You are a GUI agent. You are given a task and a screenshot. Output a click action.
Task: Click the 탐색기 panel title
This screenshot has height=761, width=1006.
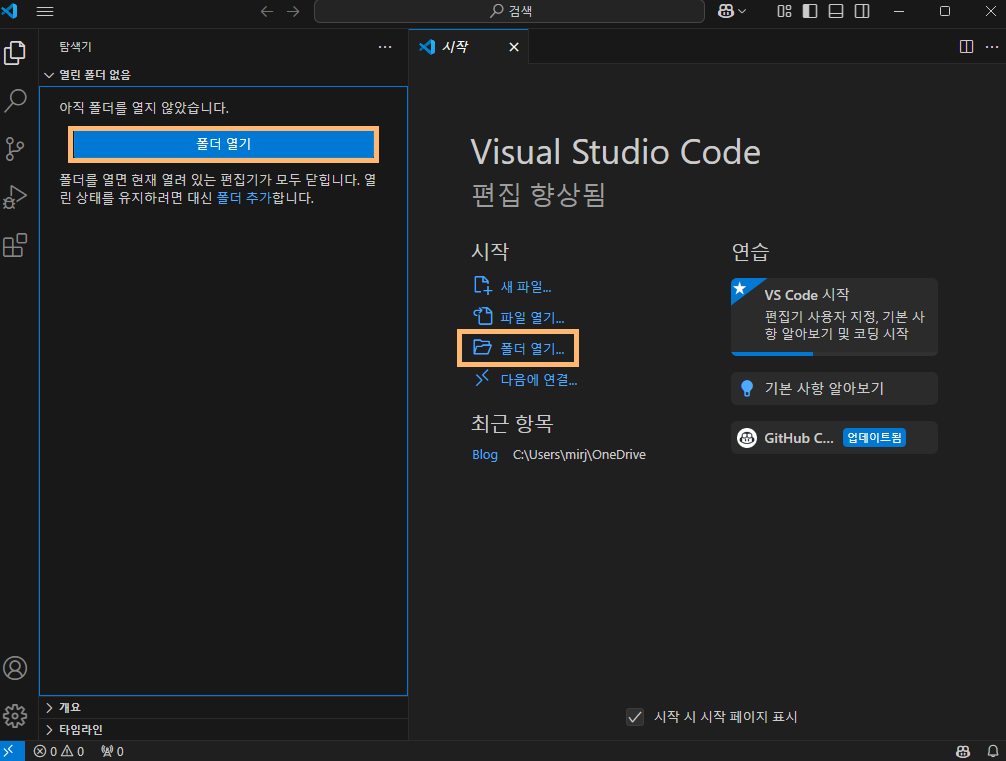(76, 47)
